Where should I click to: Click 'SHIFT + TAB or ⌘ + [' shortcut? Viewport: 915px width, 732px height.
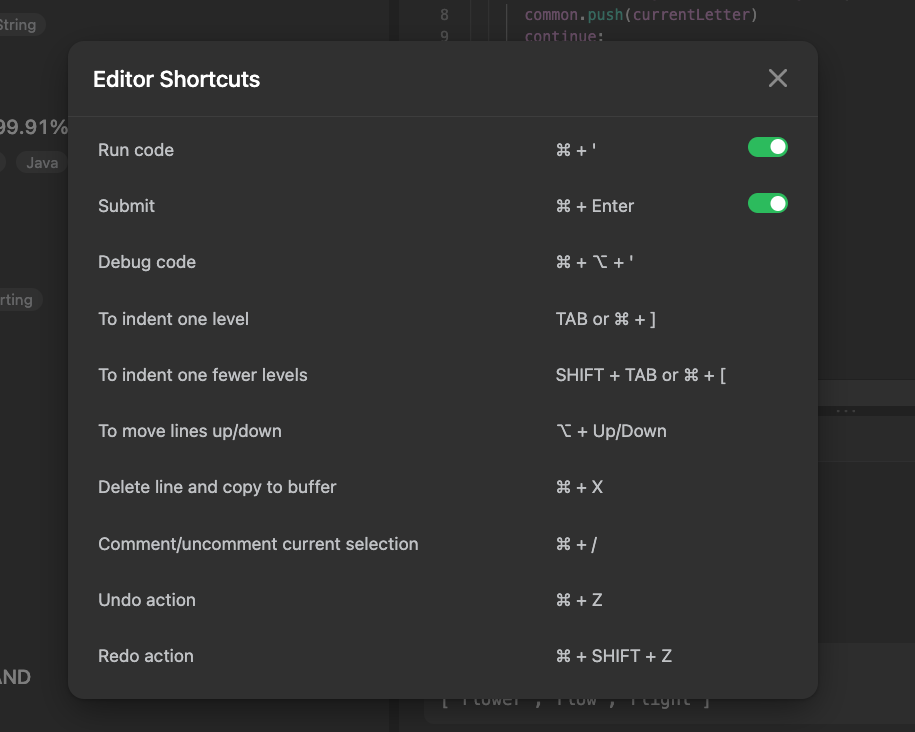(x=641, y=375)
